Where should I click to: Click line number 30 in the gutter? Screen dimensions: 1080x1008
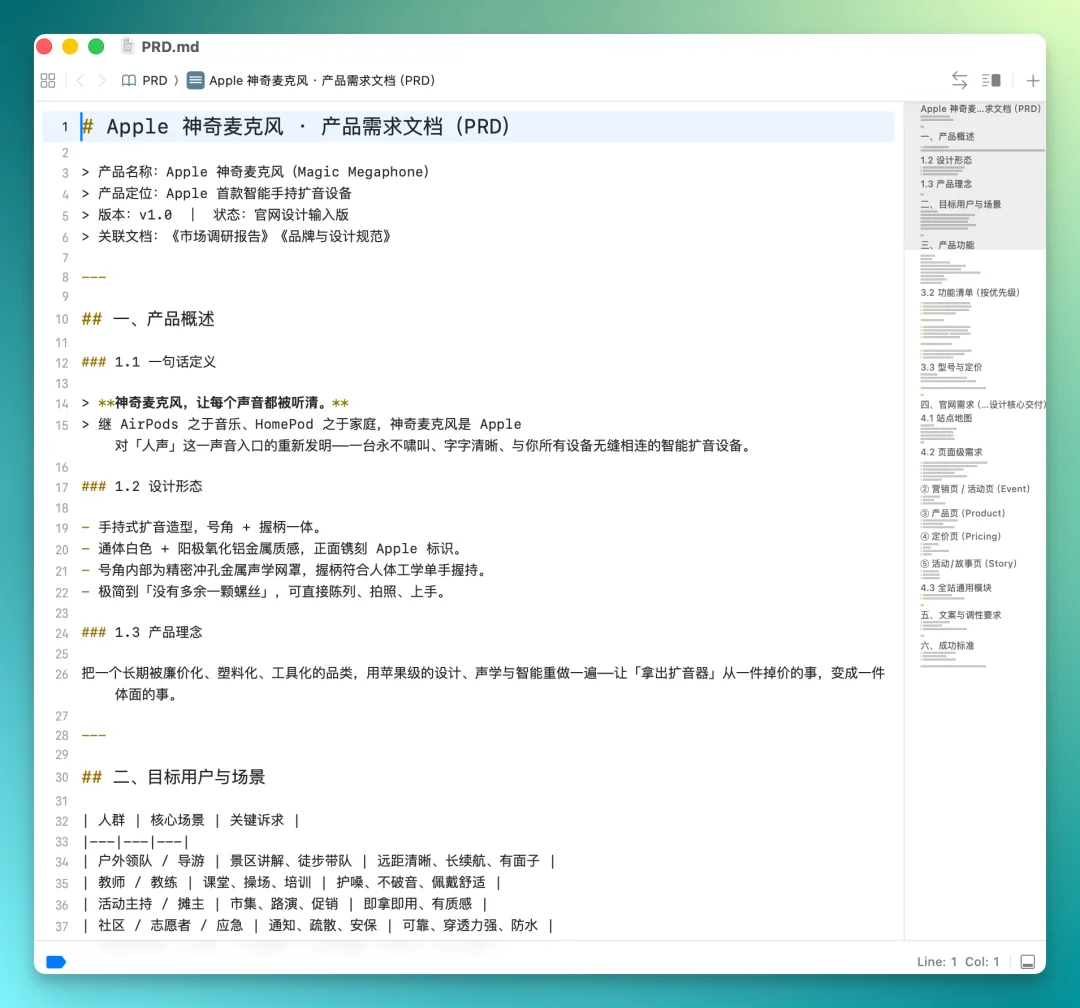62,777
